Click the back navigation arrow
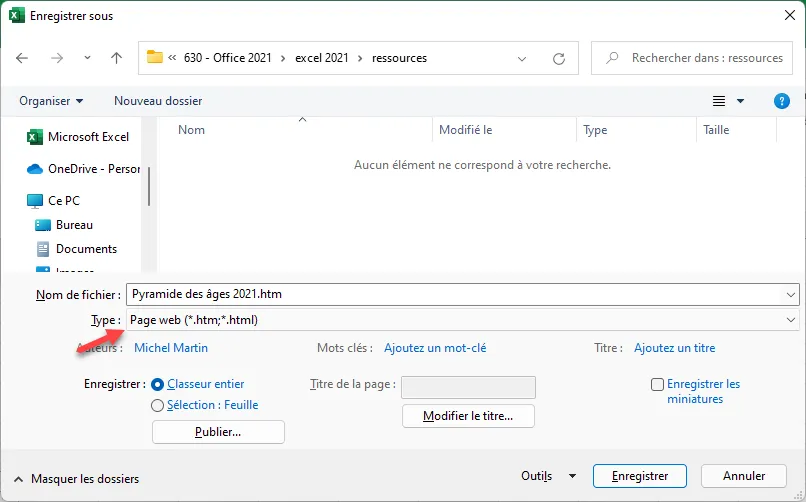806x502 pixels. click(23, 58)
